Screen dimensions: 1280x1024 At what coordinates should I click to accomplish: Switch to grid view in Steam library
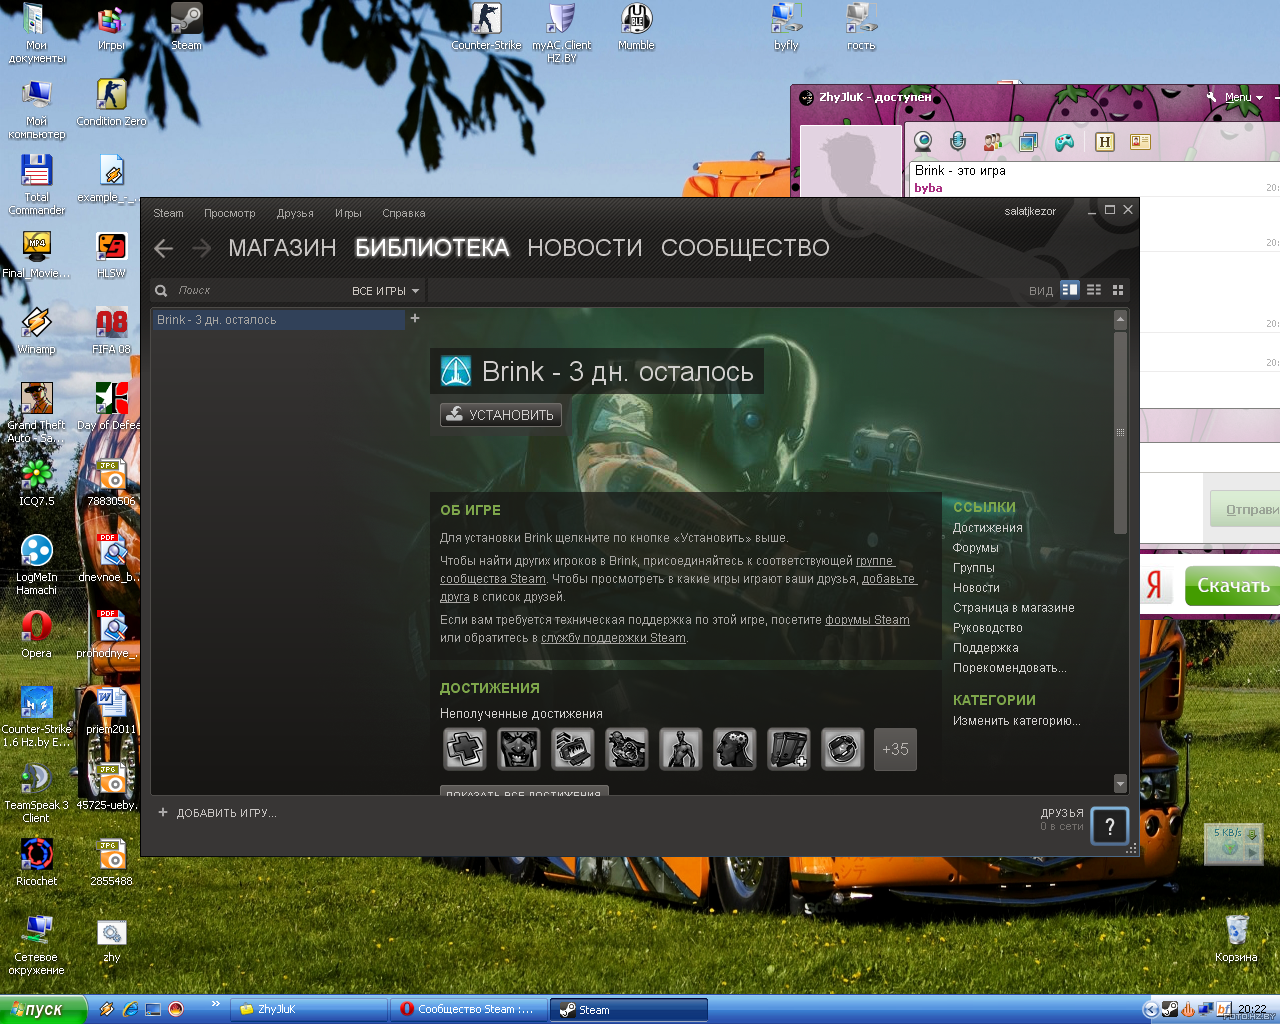tap(1118, 290)
